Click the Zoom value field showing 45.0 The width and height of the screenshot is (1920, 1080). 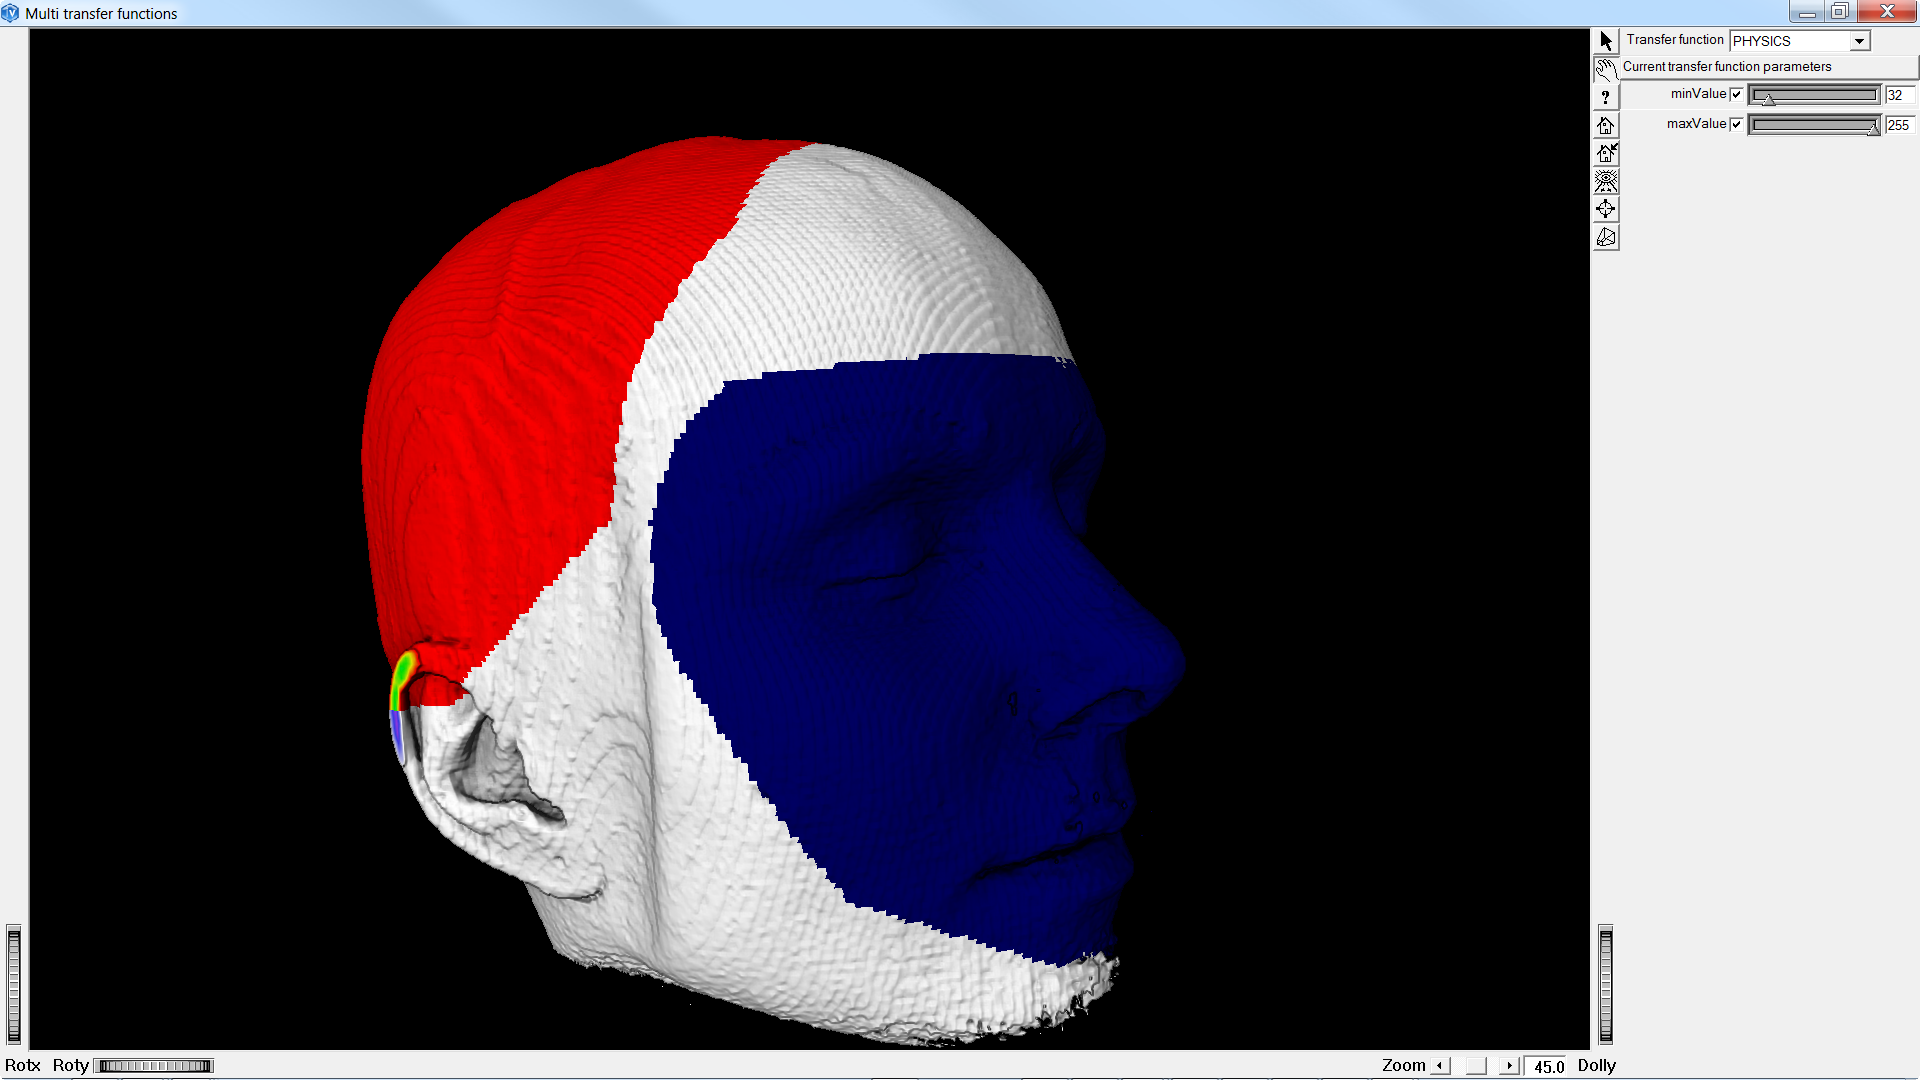[x=1547, y=1067]
